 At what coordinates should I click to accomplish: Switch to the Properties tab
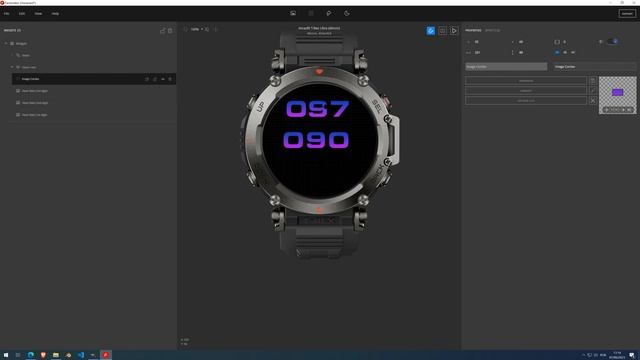[473, 30]
